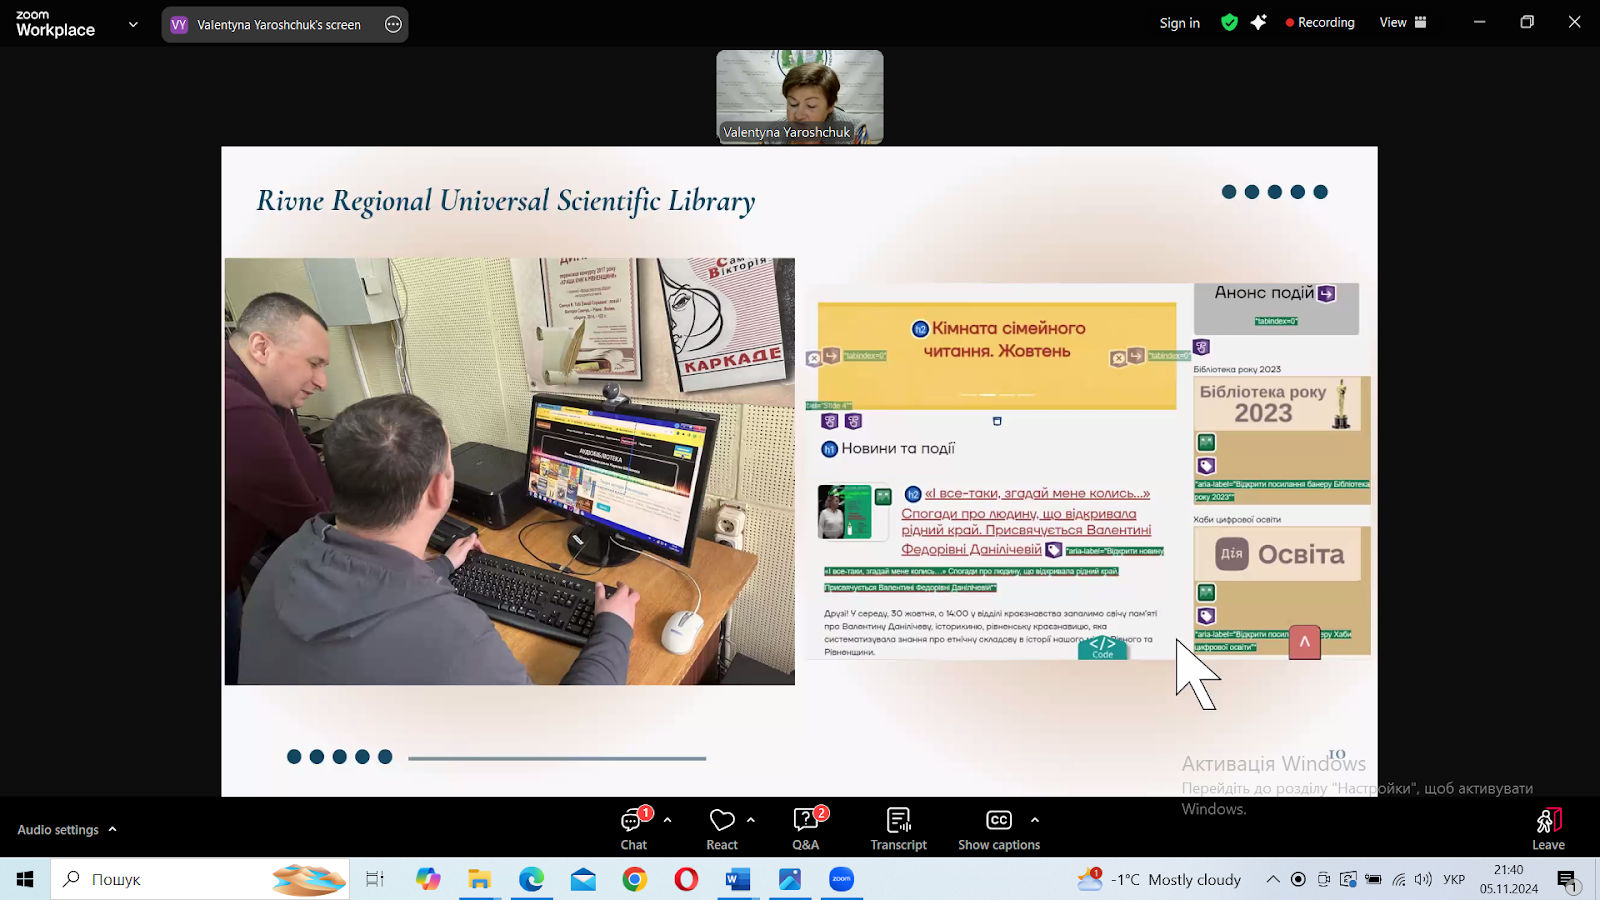The width and height of the screenshot is (1600, 900).
Task: Open the Zoom Workplace dropdown chevron
Action: tap(133, 24)
